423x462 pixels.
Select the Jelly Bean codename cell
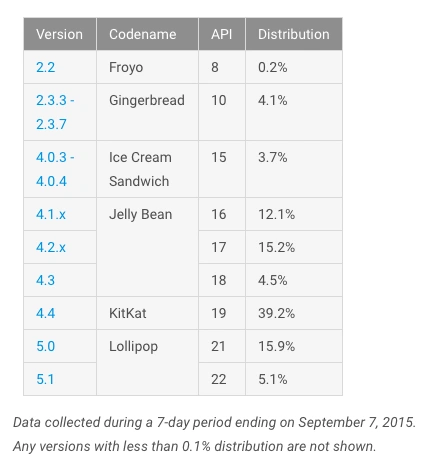147,247
